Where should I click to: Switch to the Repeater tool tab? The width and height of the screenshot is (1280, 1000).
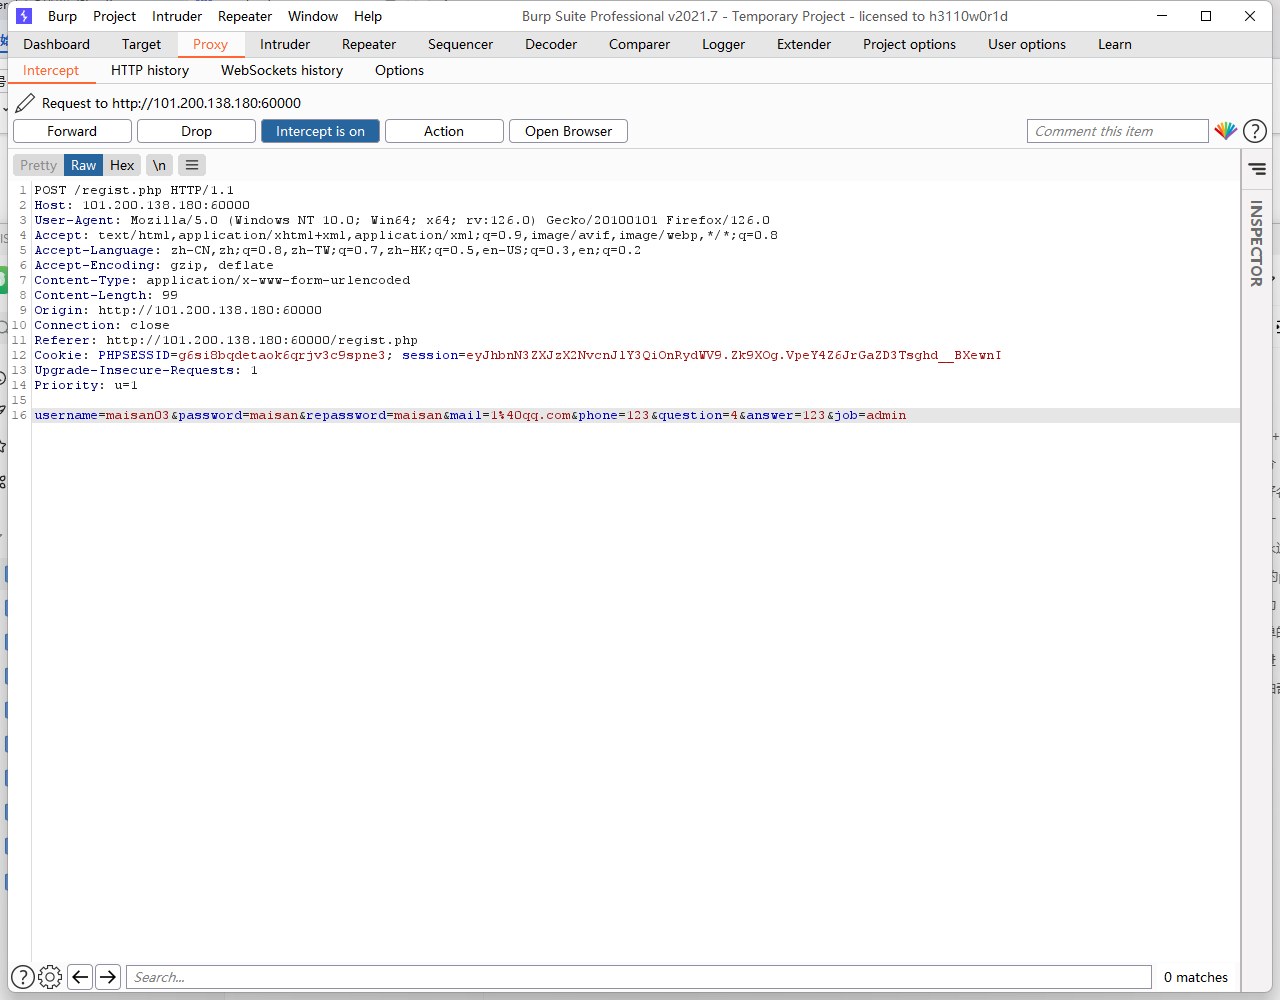369,44
